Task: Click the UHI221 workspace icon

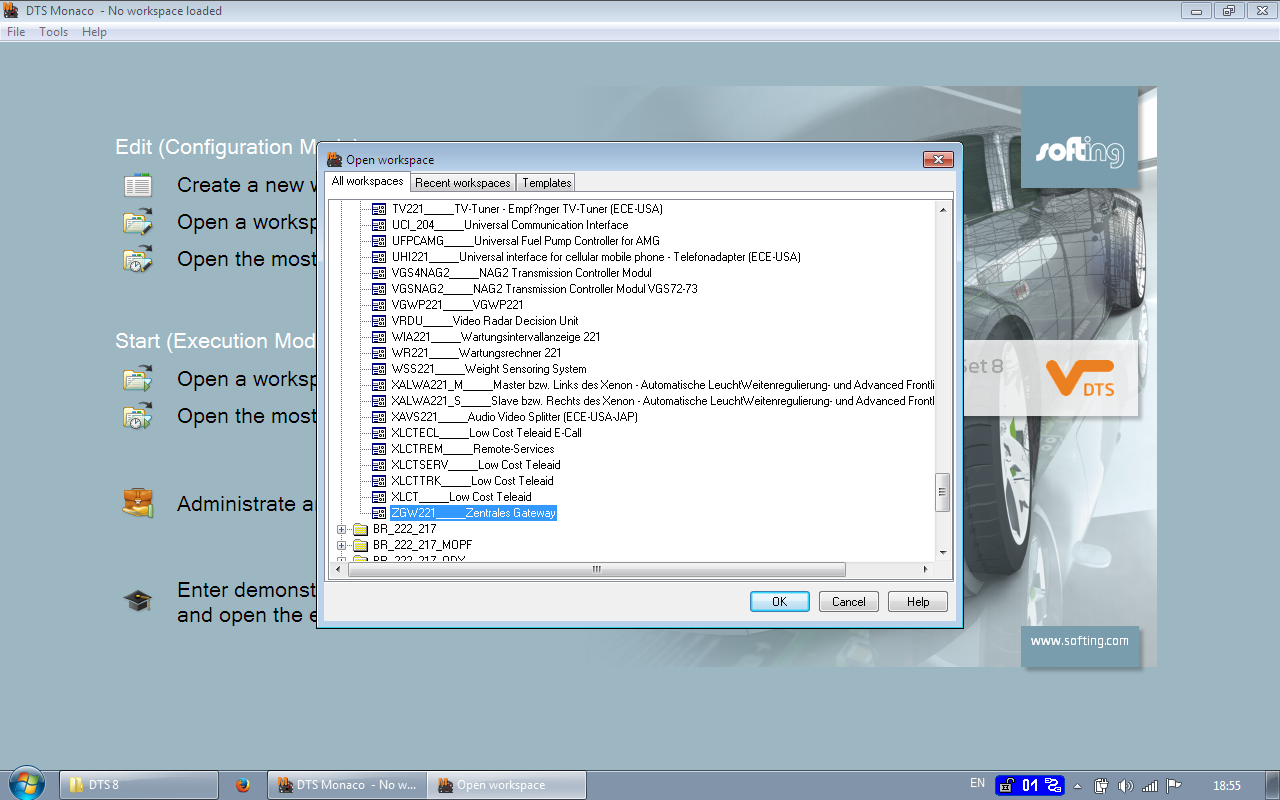Action: tap(379, 257)
